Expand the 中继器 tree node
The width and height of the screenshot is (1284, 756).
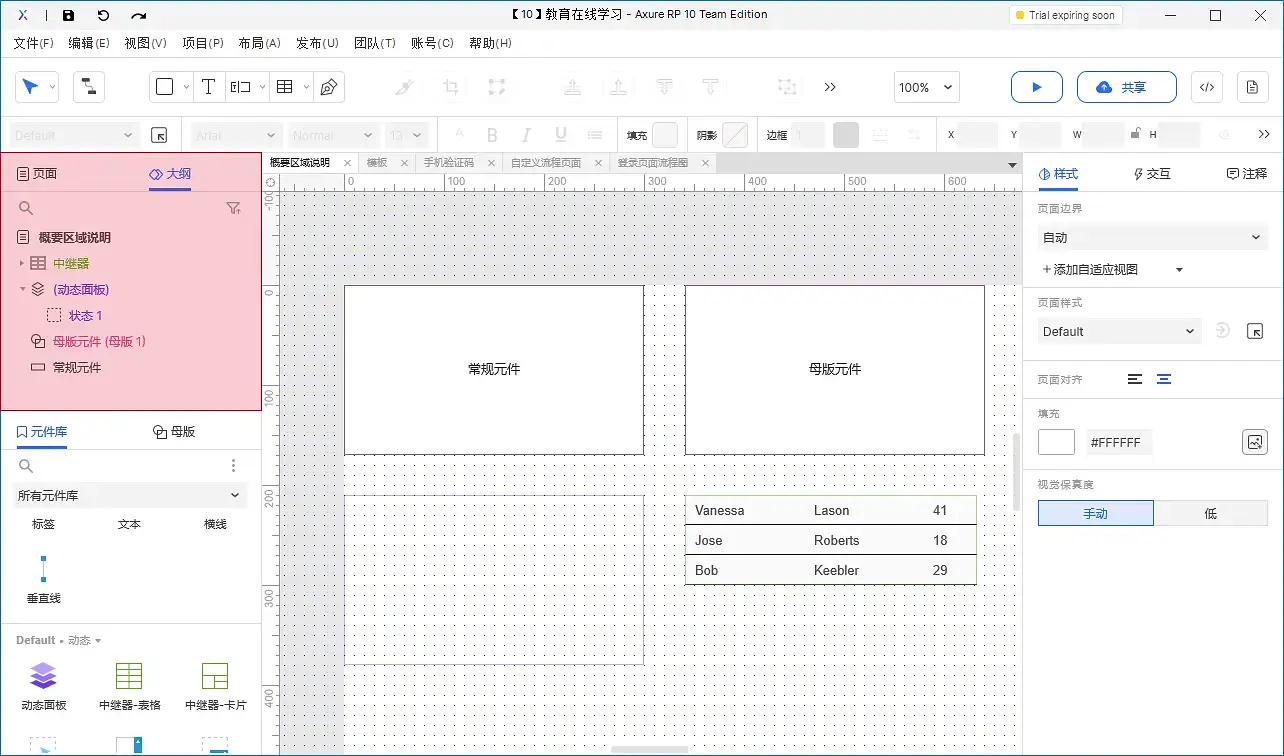(x=22, y=263)
